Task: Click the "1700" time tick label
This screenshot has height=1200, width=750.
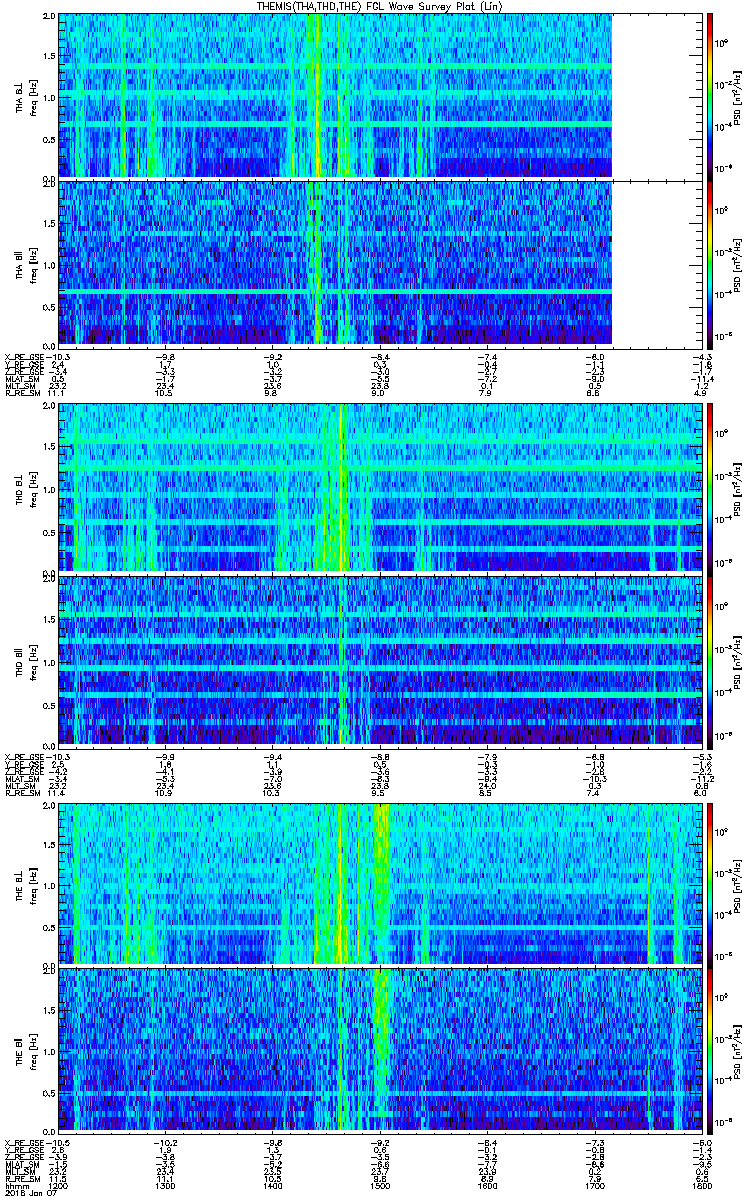Action: tap(594, 1185)
